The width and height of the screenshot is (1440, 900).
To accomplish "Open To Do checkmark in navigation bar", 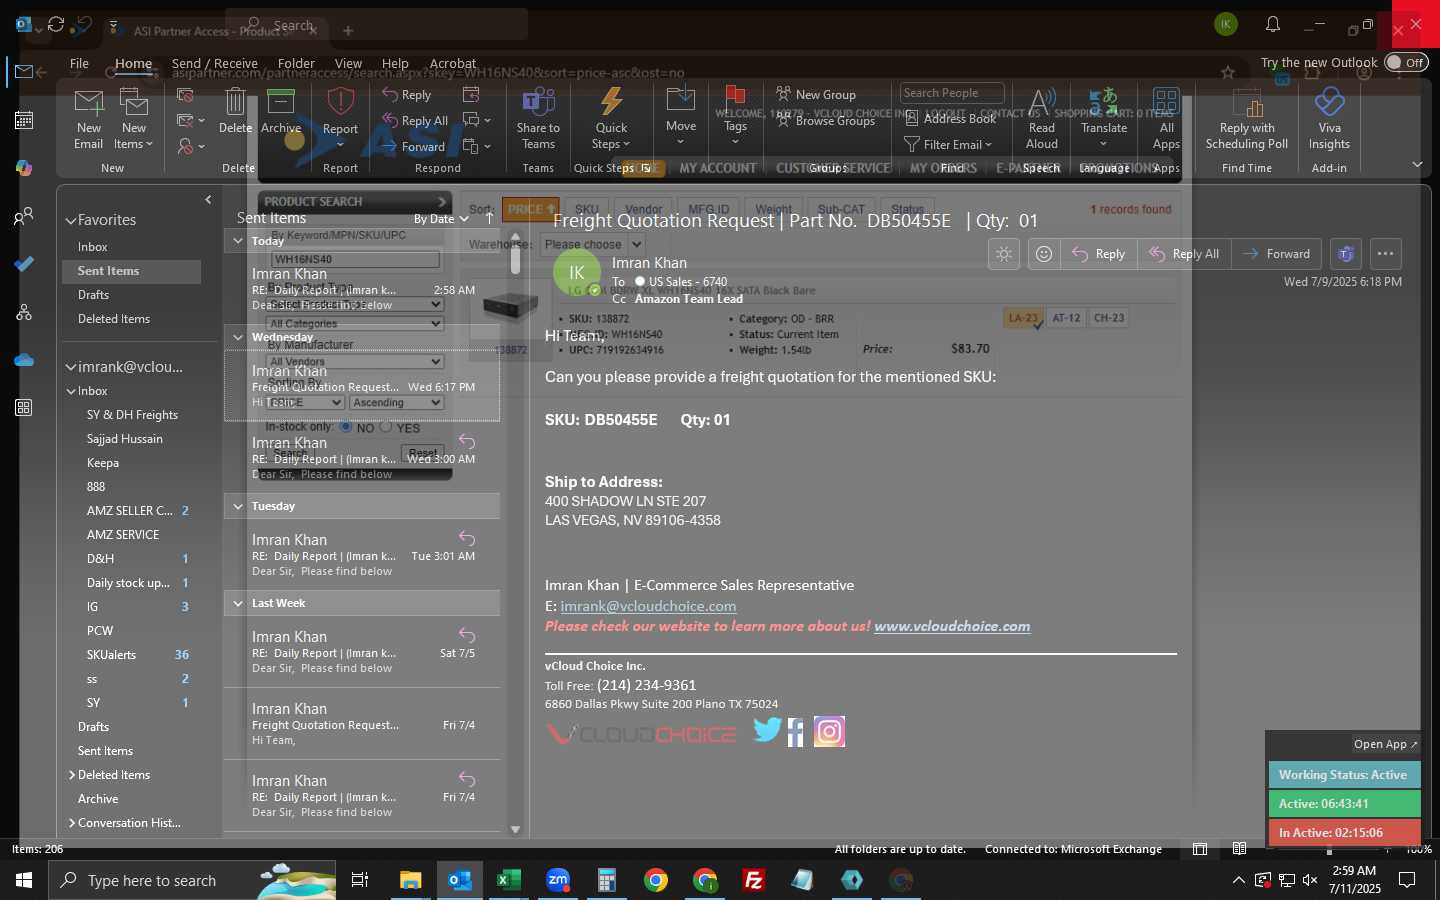I will pyautogui.click(x=24, y=264).
